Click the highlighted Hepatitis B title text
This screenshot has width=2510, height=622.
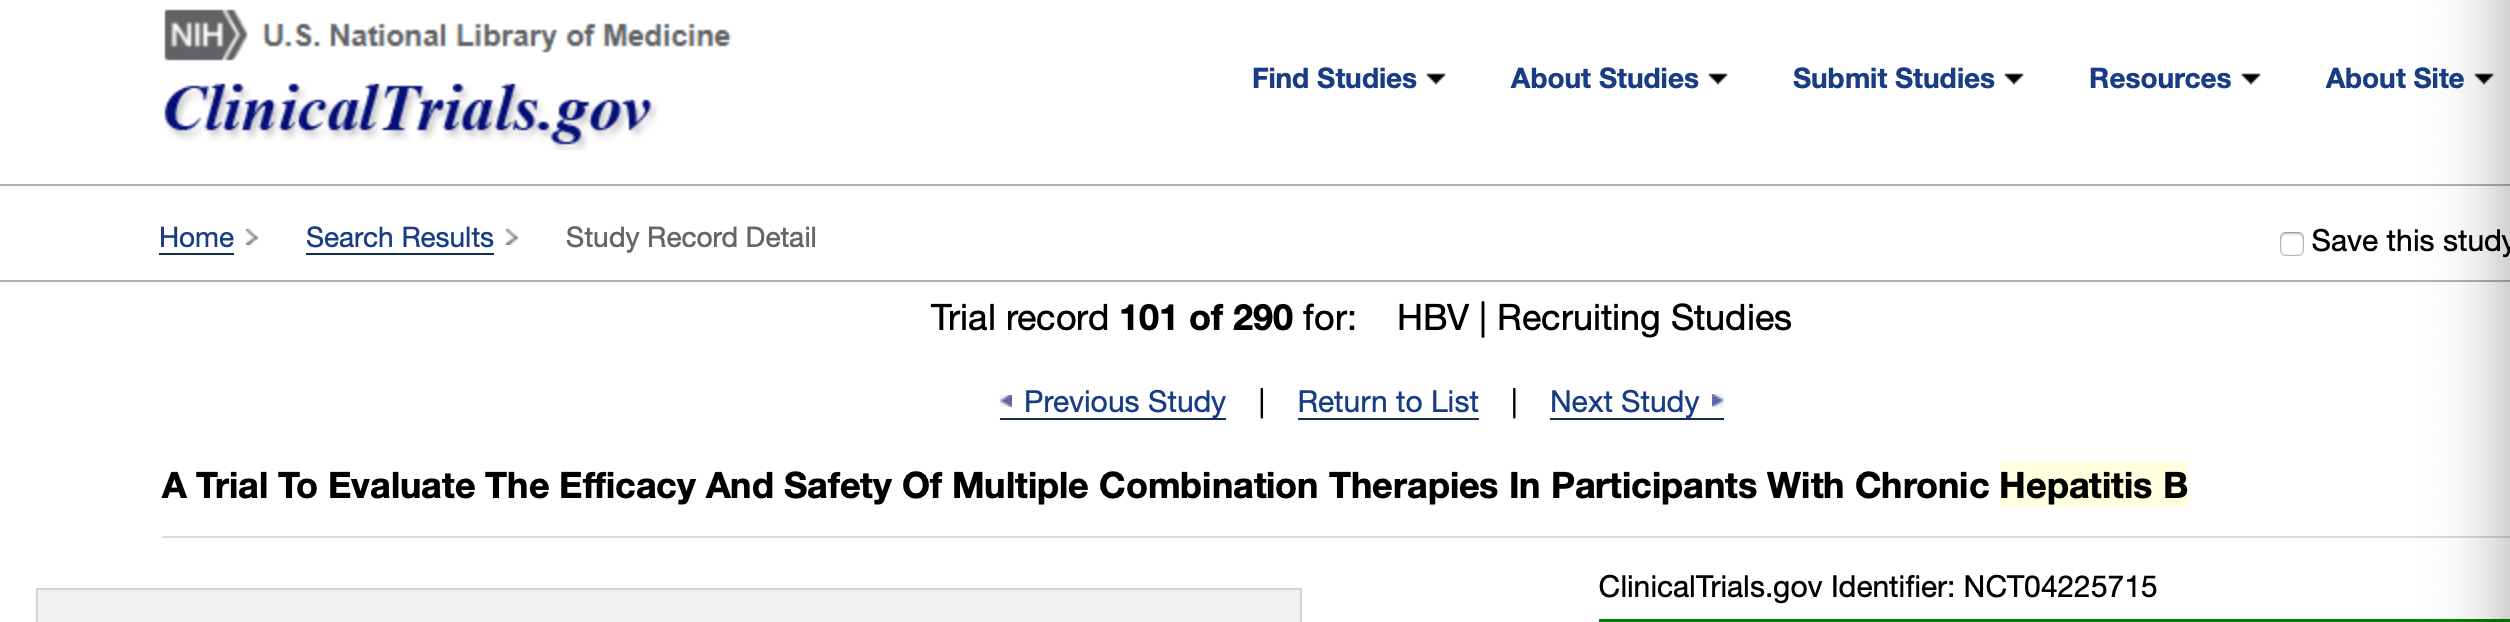[2093, 486]
